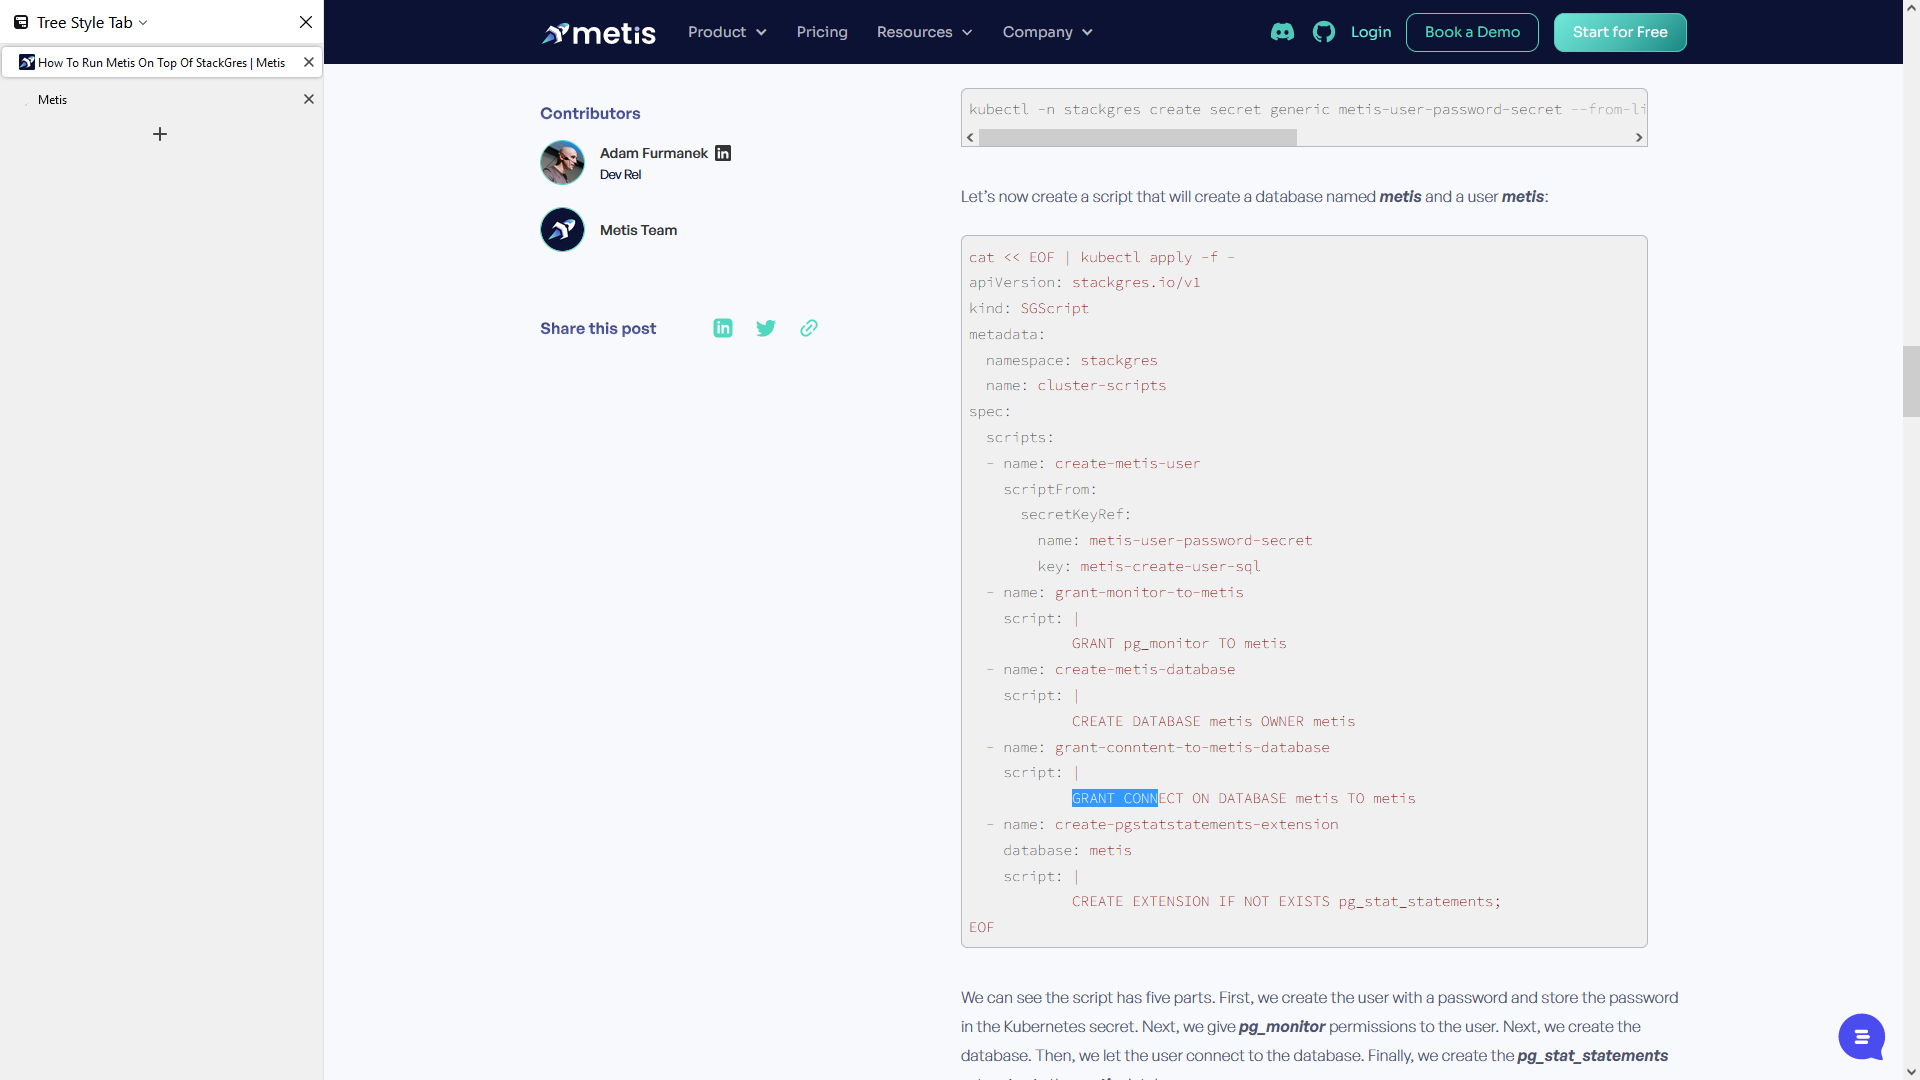Expand the Company dropdown menu
The image size is (1920, 1080).
[x=1047, y=32]
